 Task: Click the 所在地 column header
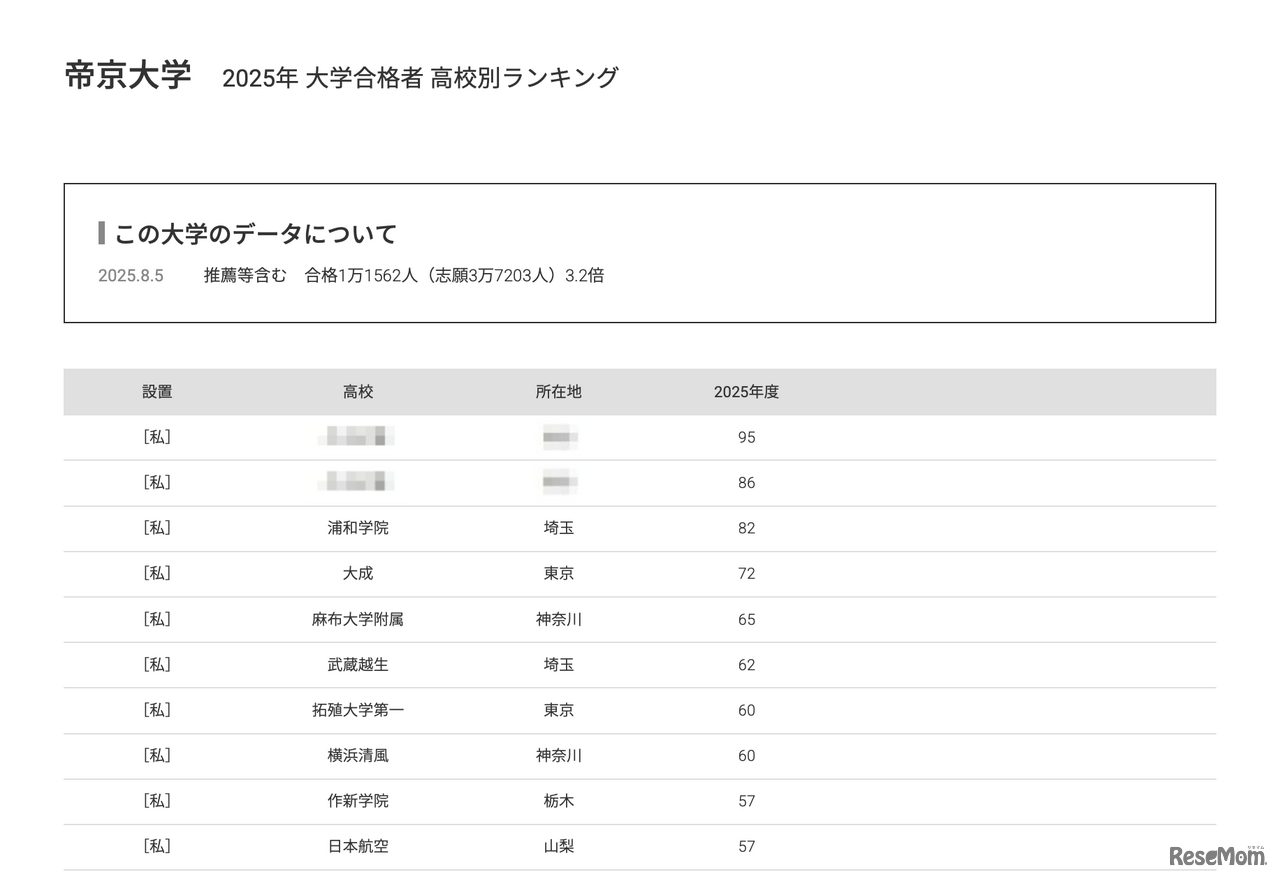[x=558, y=391]
